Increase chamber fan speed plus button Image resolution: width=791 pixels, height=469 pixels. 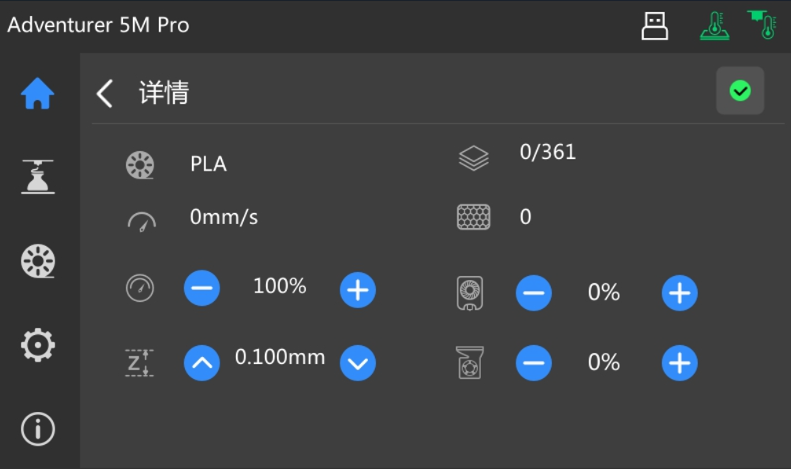coord(680,363)
